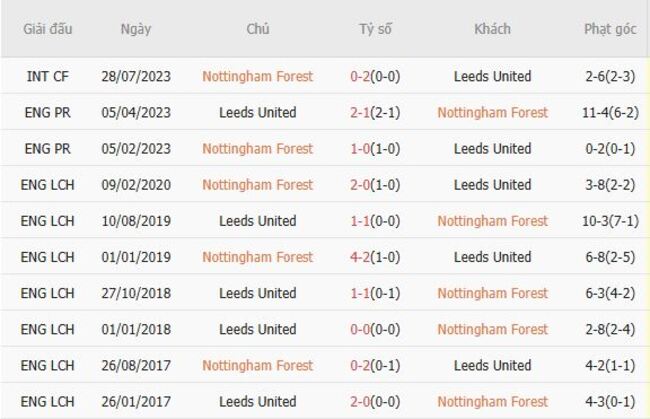Select the "Ngày" column header
The width and height of the screenshot is (650, 419).
tap(135, 29)
